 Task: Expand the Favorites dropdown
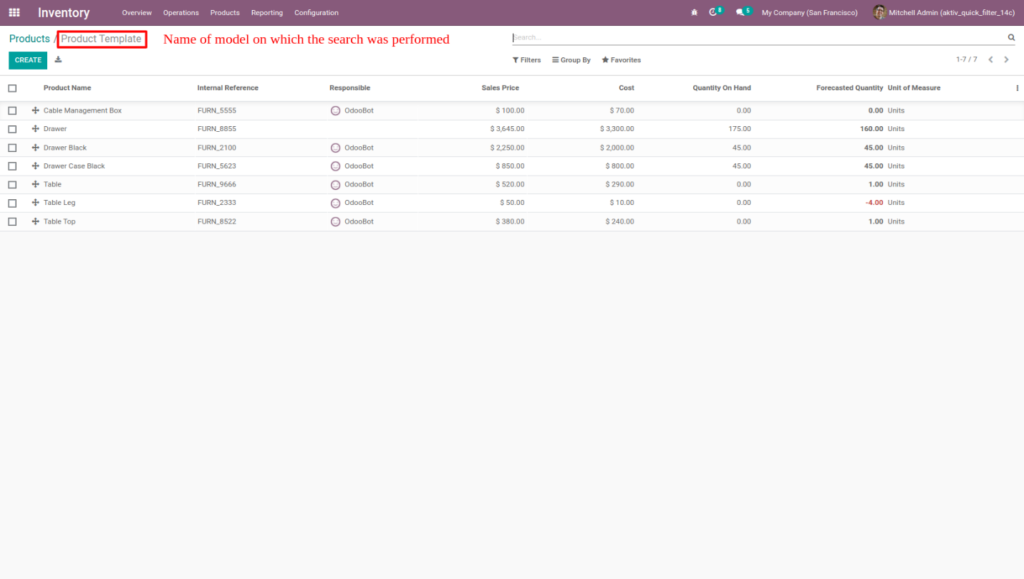[x=620, y=60]
